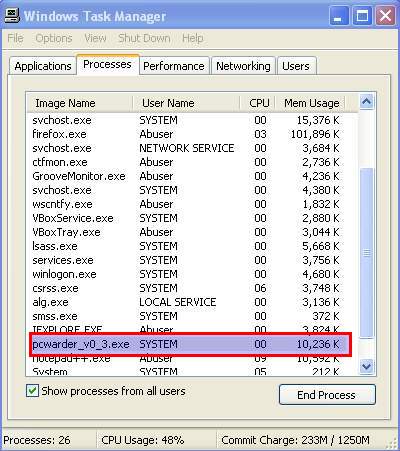
Task: Click Processes: 26 in status bar
Action: pyautogui.click(x=37, y=440)
